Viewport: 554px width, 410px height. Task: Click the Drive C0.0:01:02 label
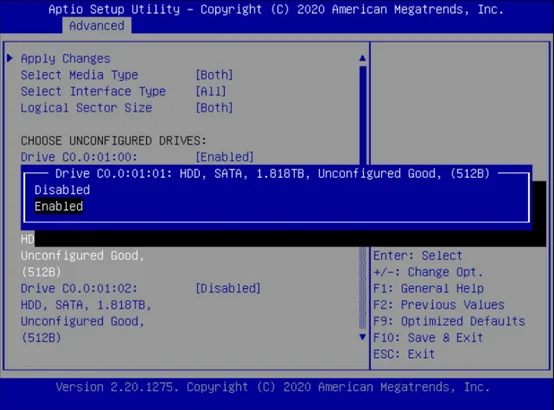[79, 288]
